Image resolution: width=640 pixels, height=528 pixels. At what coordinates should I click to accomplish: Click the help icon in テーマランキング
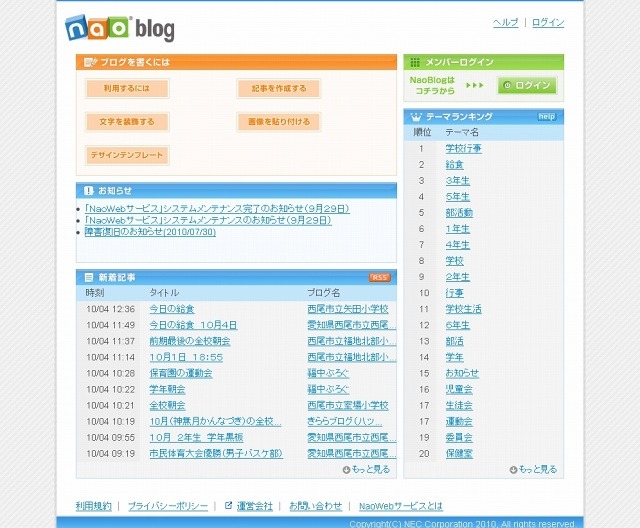pos(546,117)
